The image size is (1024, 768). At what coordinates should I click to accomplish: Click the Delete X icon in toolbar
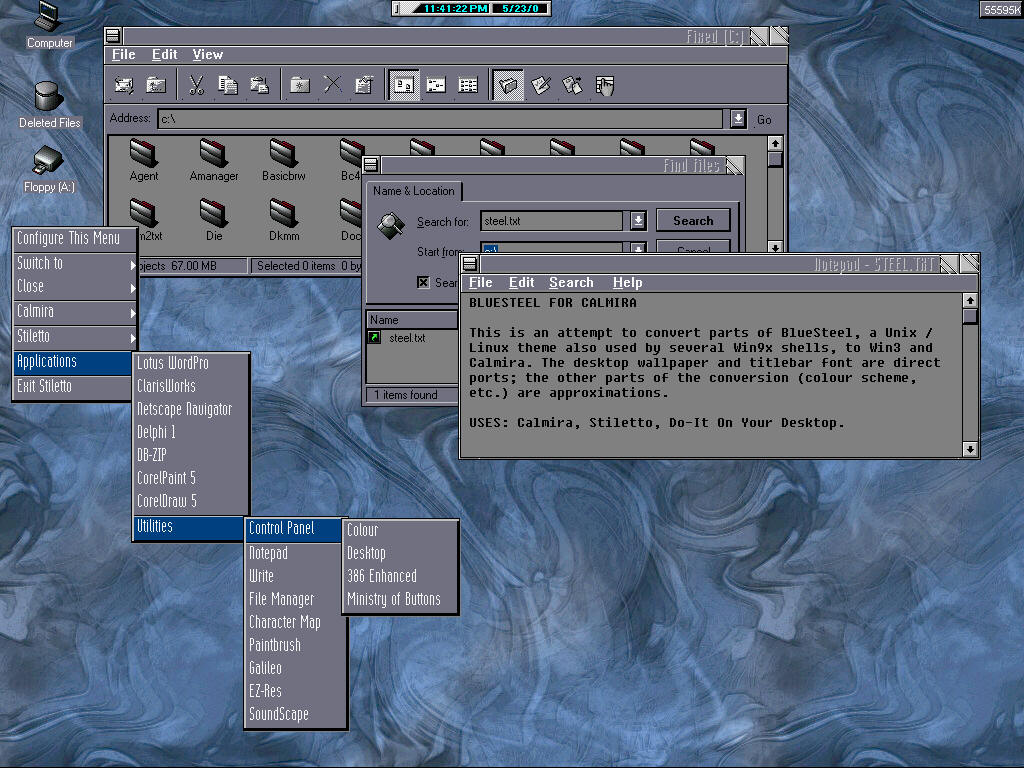[x=332, y=85]
